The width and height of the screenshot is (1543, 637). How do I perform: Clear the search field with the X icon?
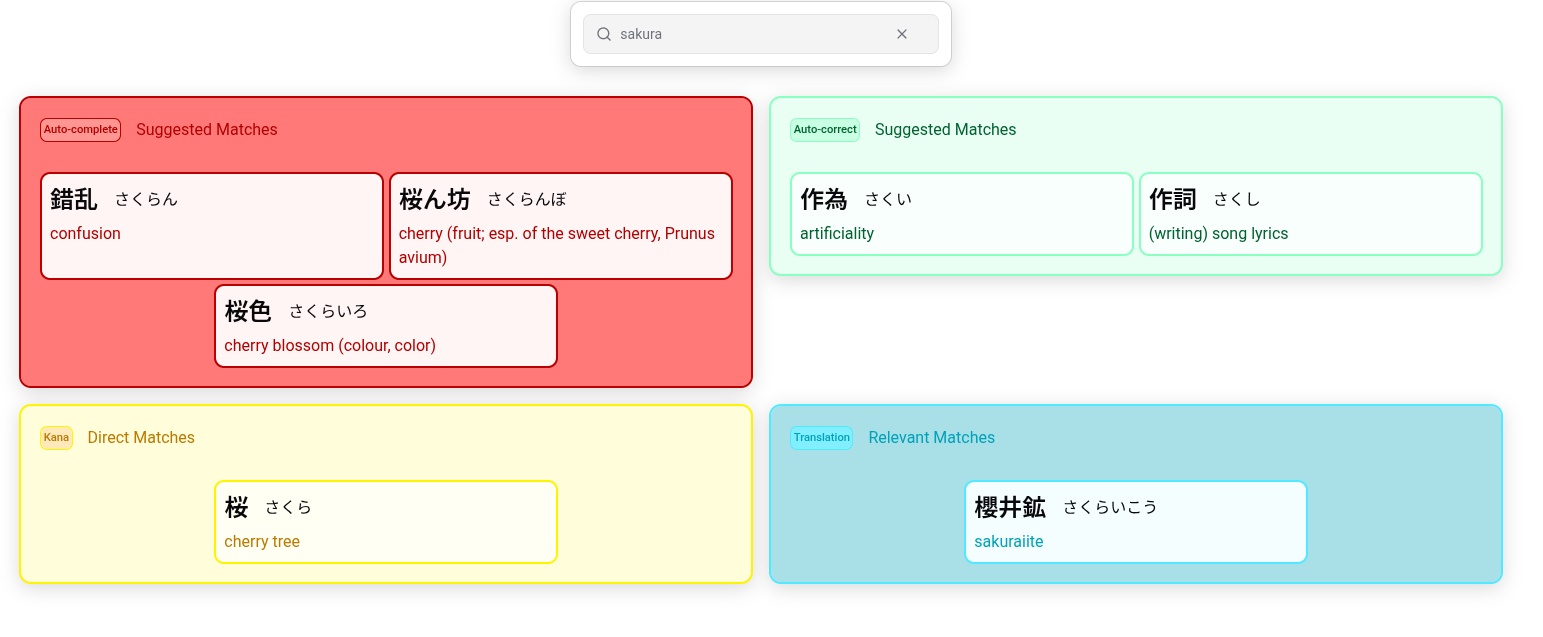coord(901,33)
